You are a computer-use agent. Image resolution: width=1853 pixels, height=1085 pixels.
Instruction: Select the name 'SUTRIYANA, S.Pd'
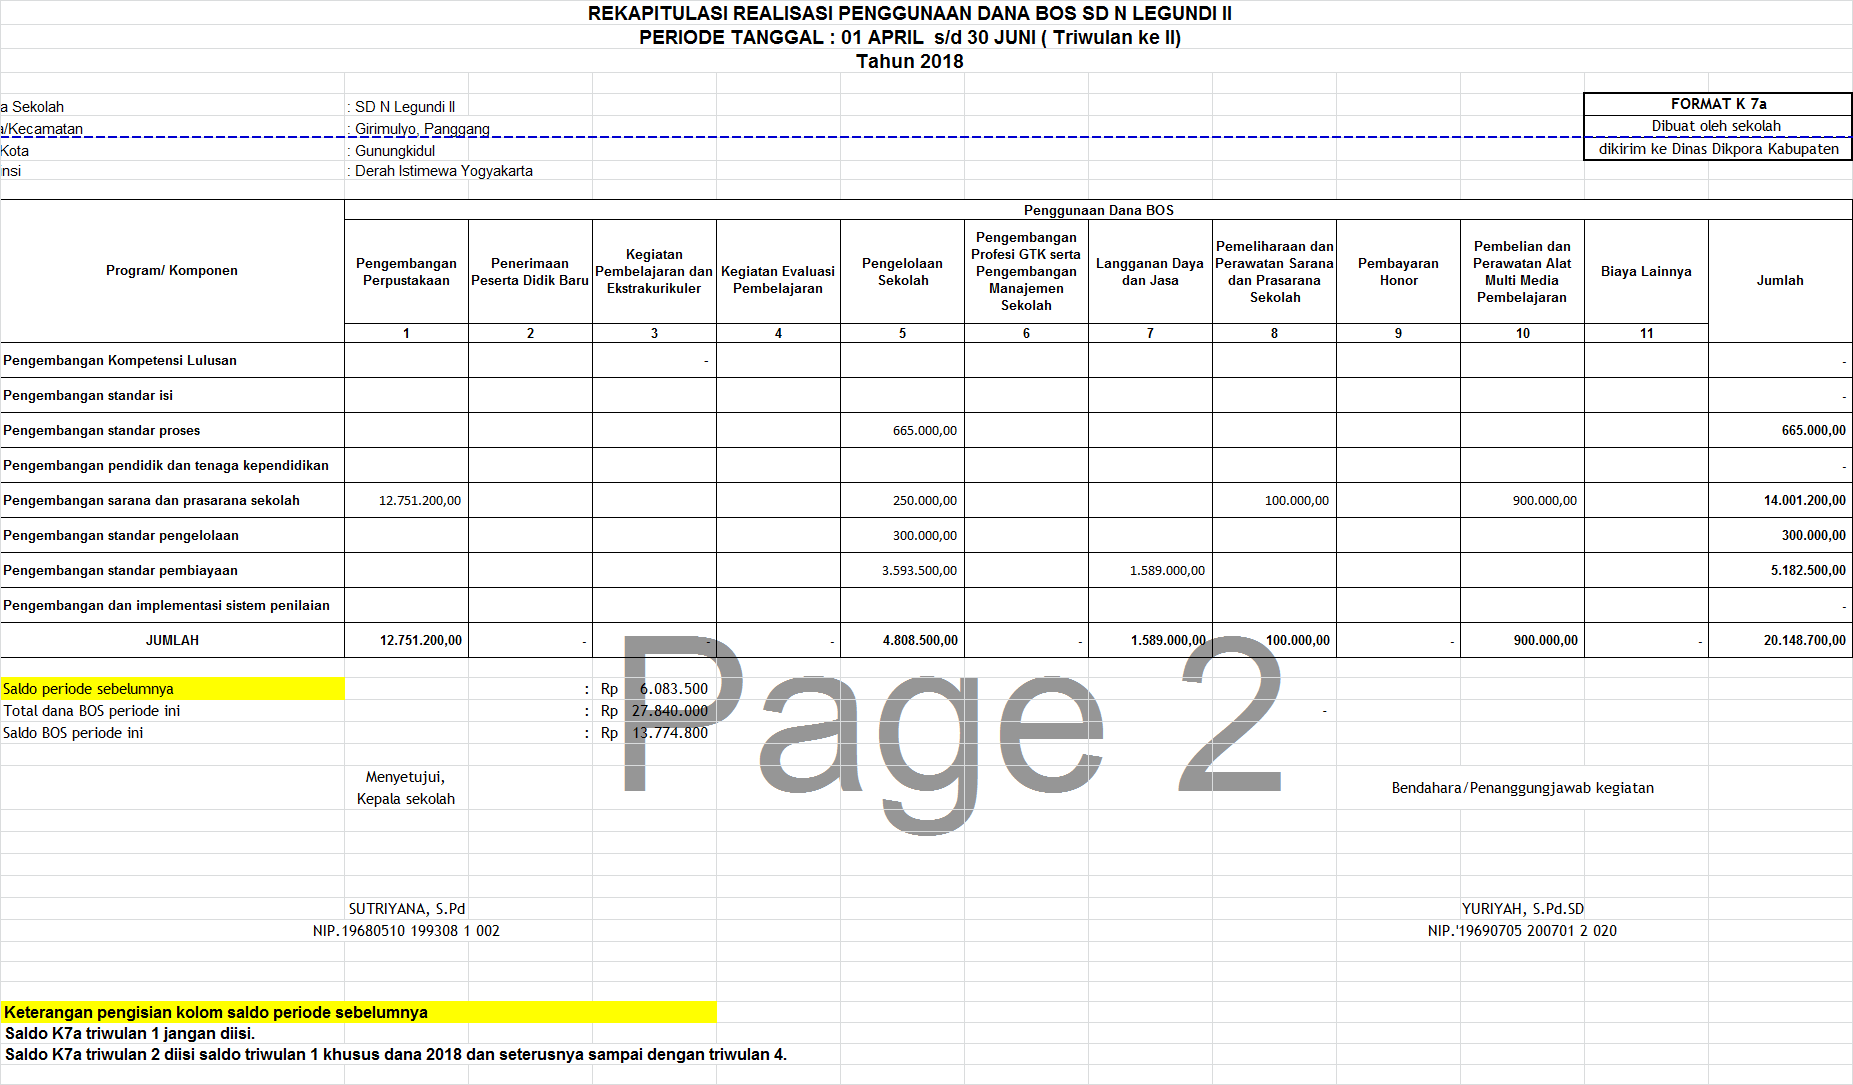coord(406,909)
